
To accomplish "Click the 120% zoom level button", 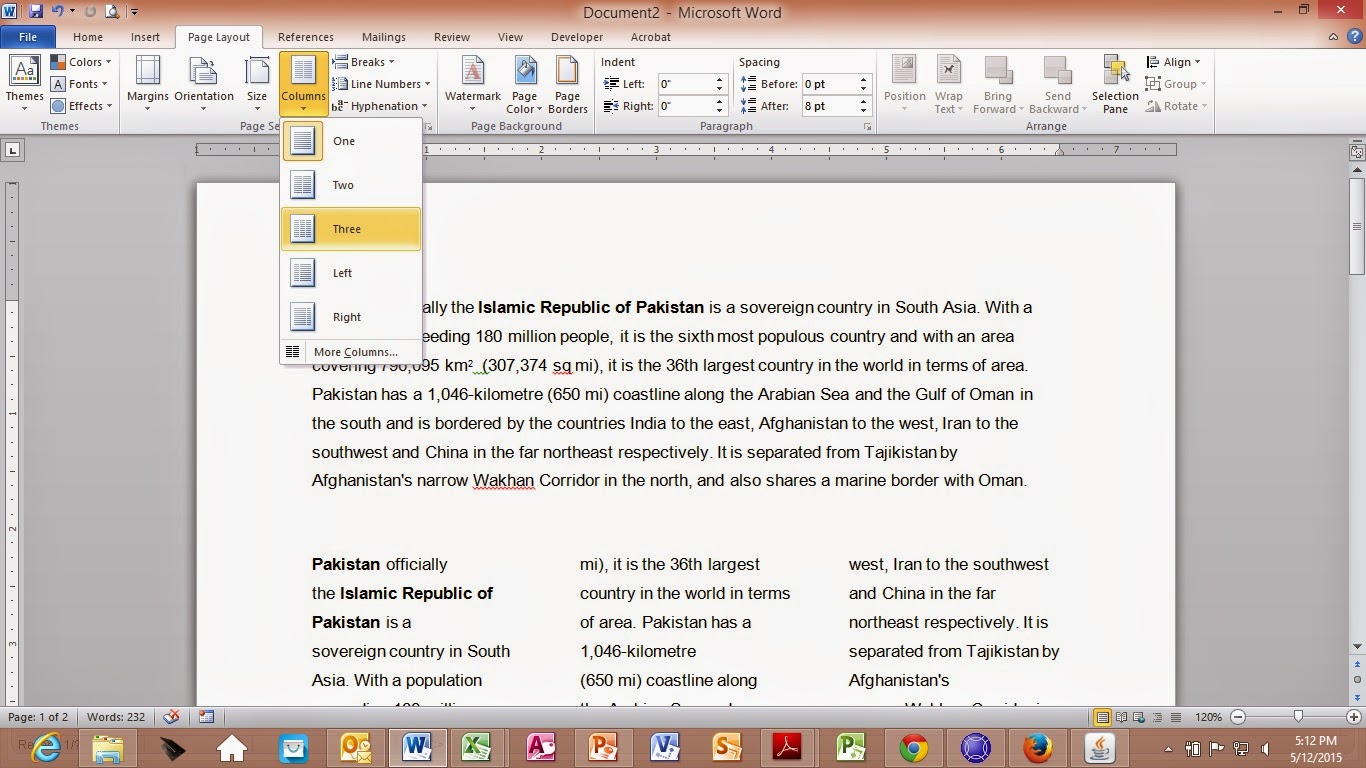I will (1208, 717).
